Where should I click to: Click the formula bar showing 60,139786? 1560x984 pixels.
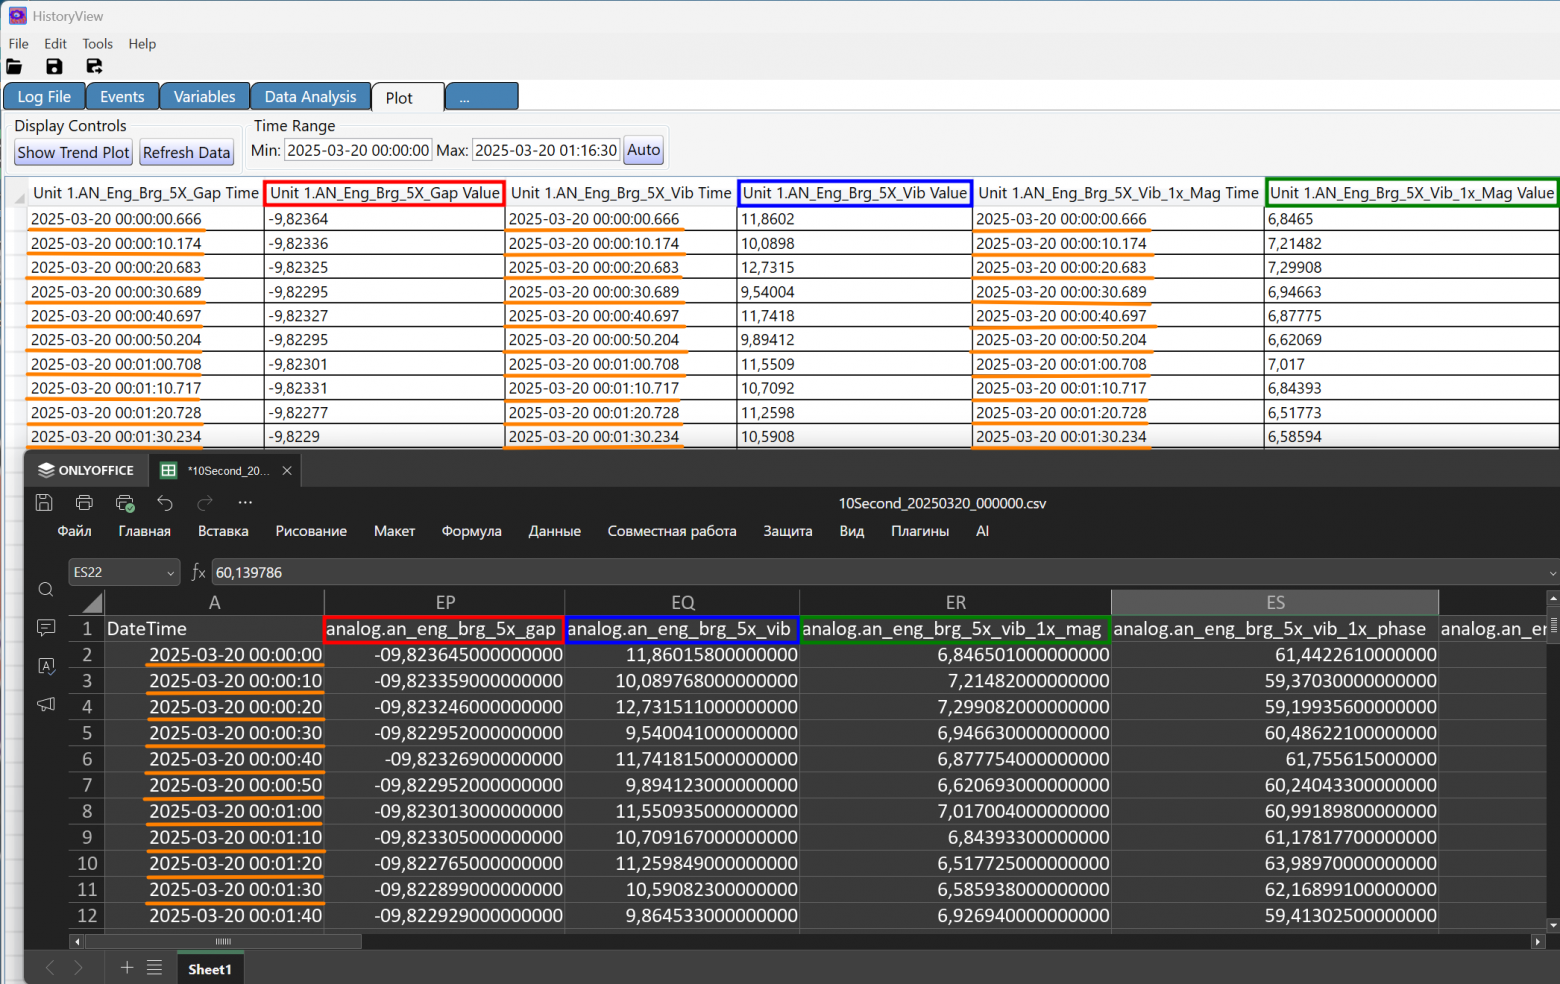point(877,573)
